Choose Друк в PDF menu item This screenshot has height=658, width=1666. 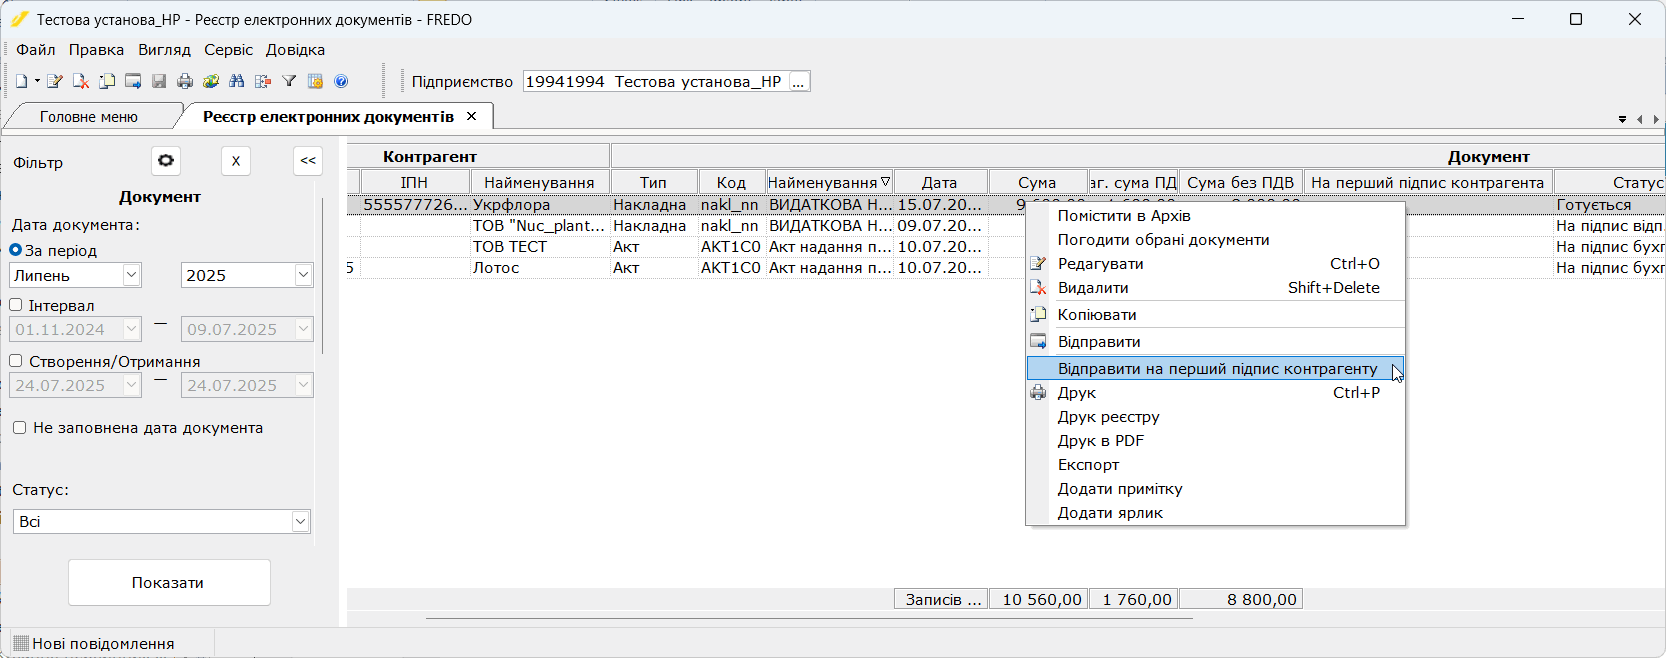click(x=1215, y=441)
